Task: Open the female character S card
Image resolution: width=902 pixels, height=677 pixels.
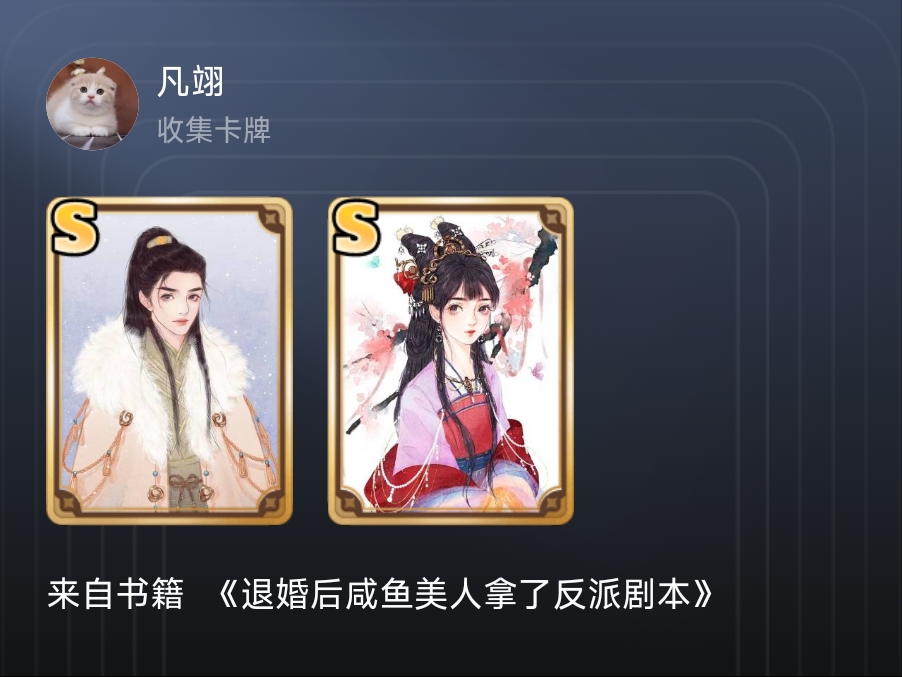Action: (450, 361)
